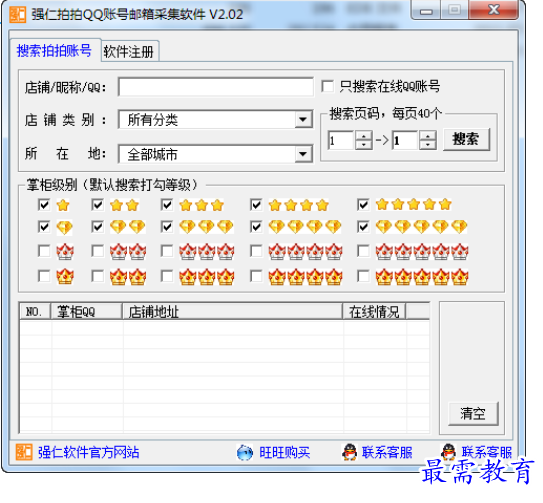543x503 pixels.
Task: Click the first 联系客服 link
Action: pos(387,452)
